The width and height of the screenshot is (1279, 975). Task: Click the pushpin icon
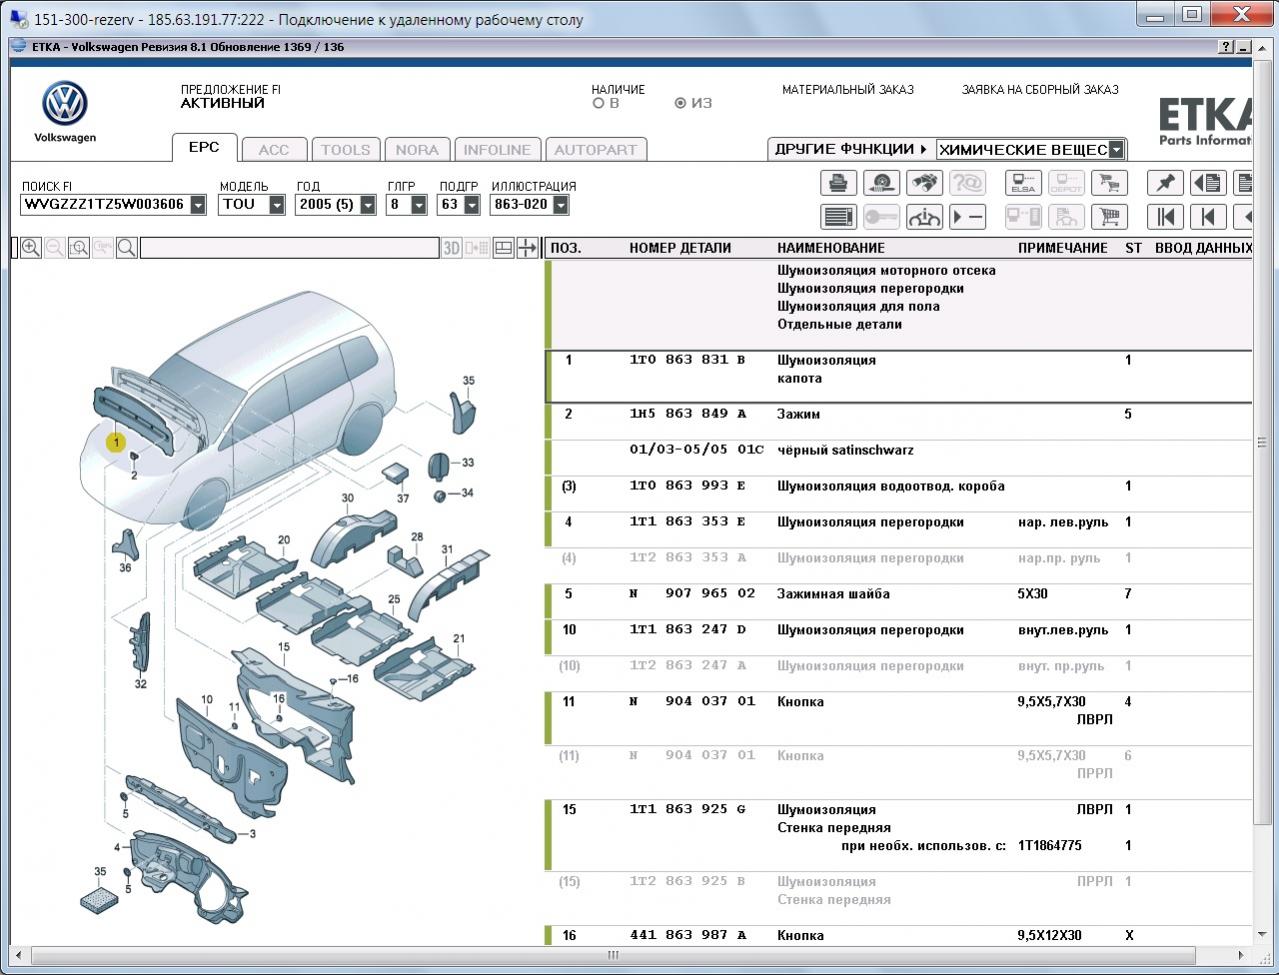pyautogui.click(x=1165, y=183)
